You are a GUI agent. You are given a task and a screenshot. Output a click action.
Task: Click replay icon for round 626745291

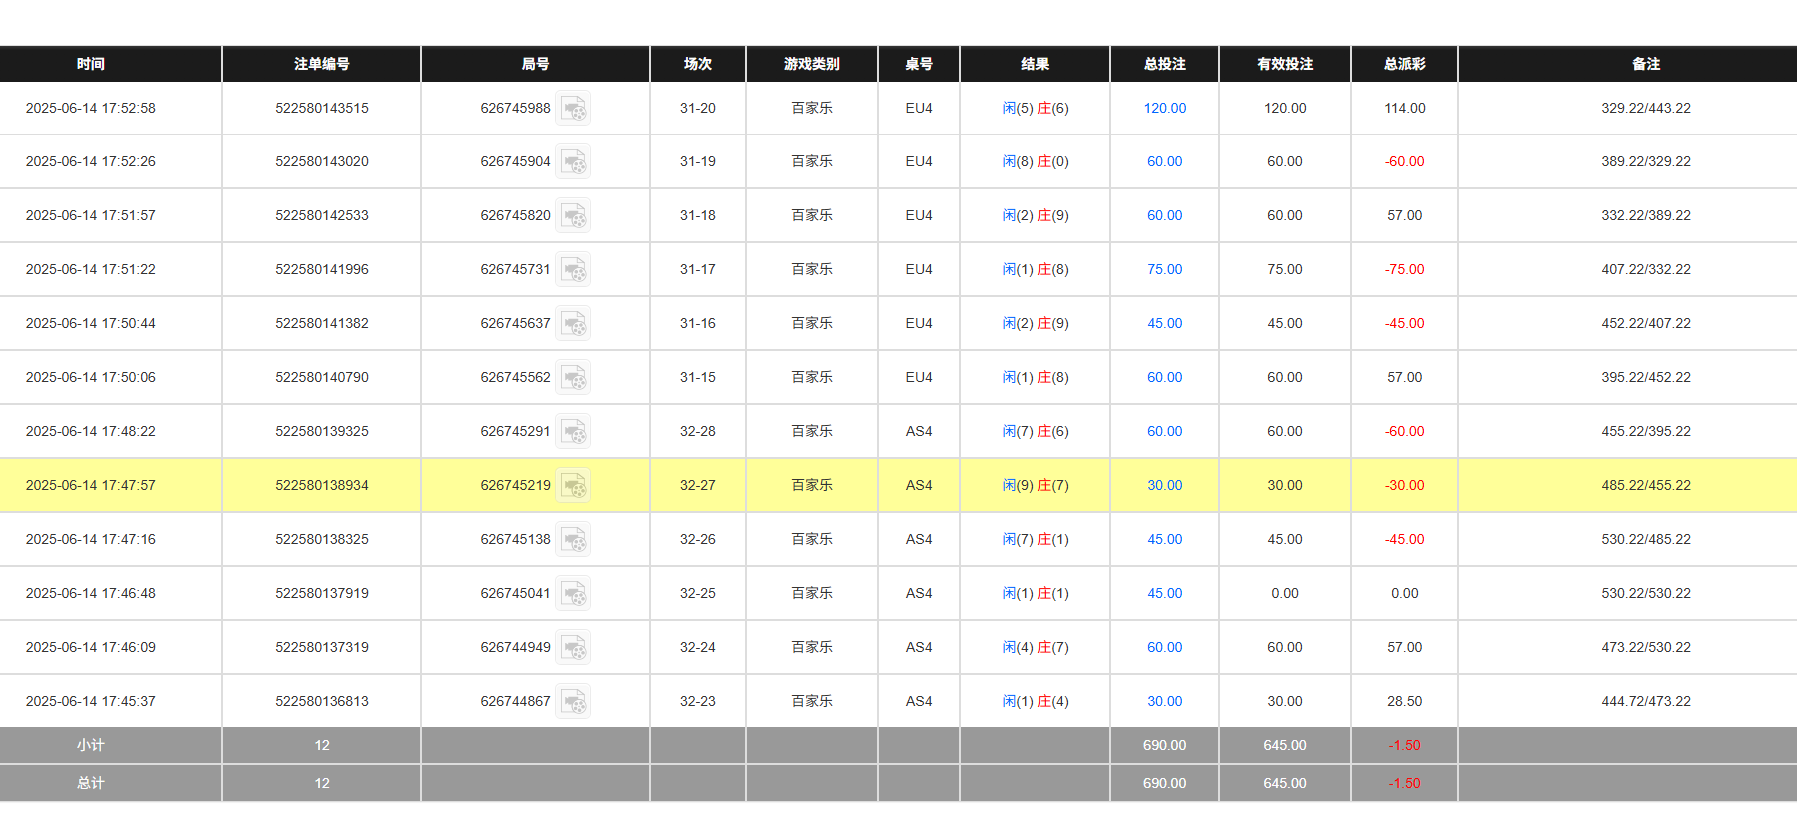pyautogui.click(x=573, y=432)
